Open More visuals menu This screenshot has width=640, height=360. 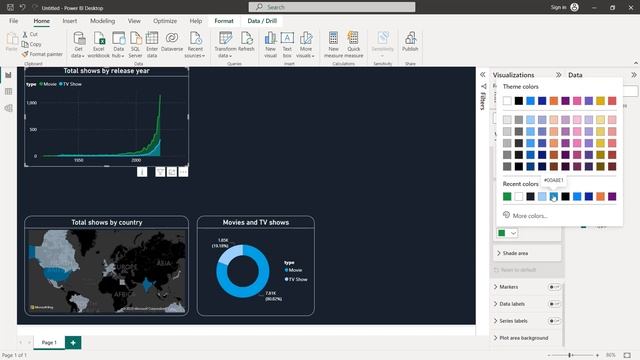306,45
